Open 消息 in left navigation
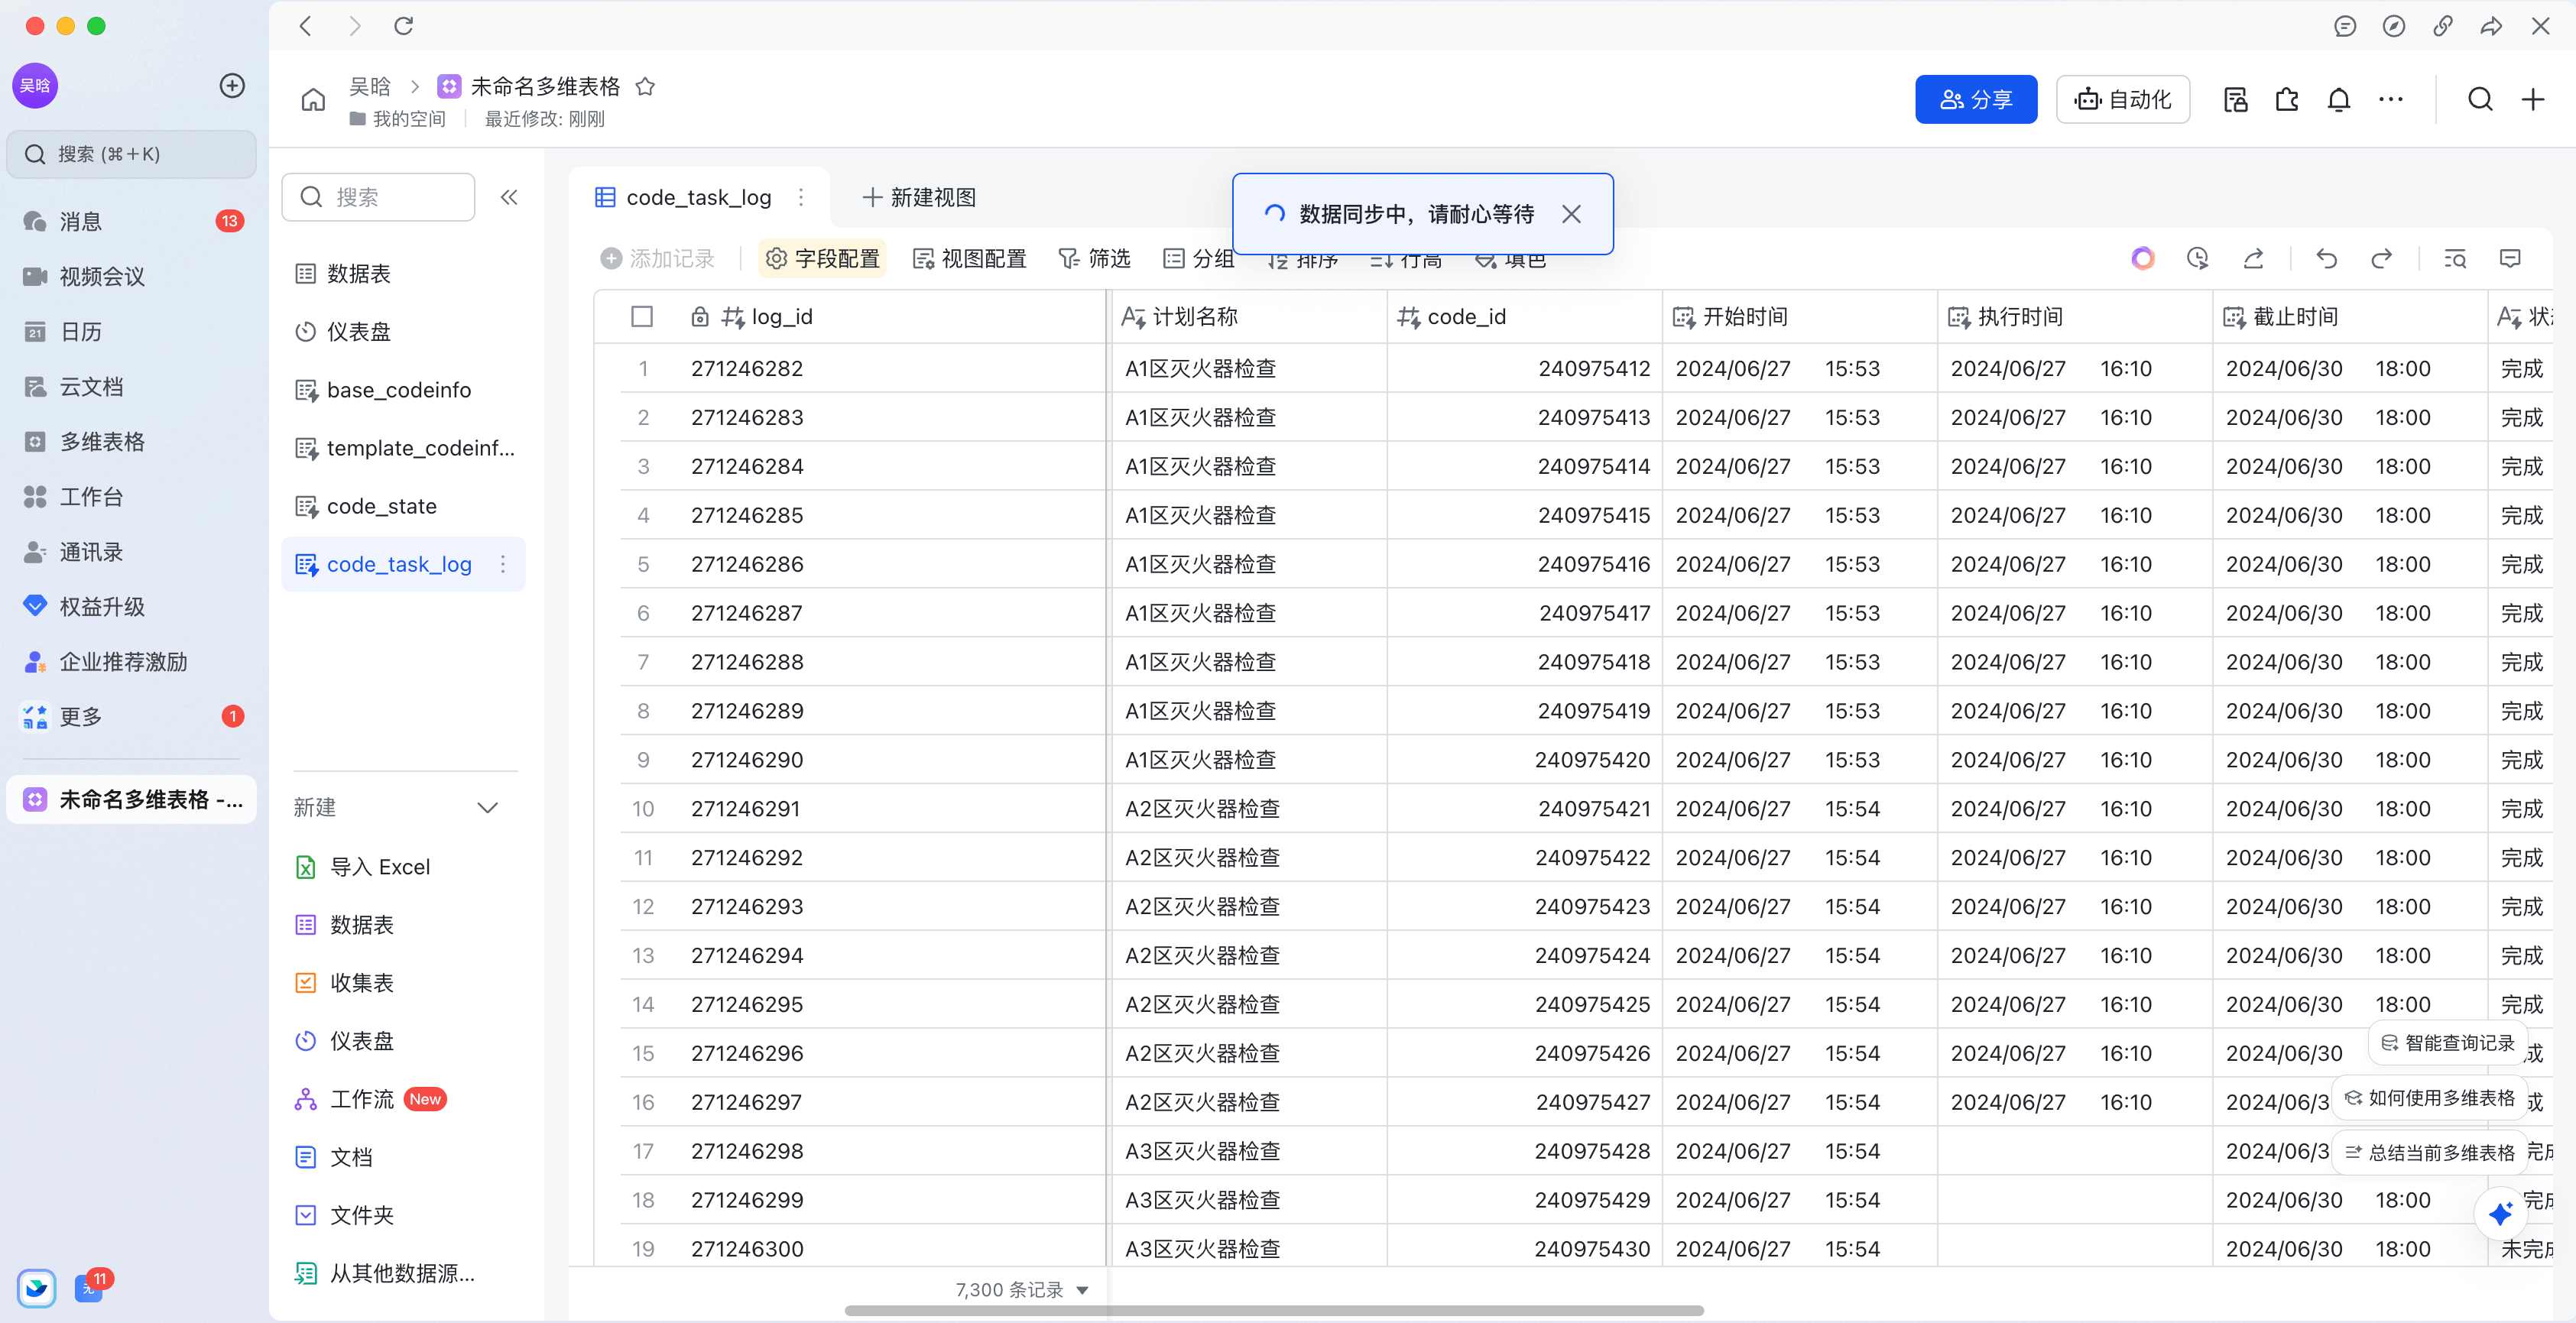Screen dimensions: 2576x1323 131,222
